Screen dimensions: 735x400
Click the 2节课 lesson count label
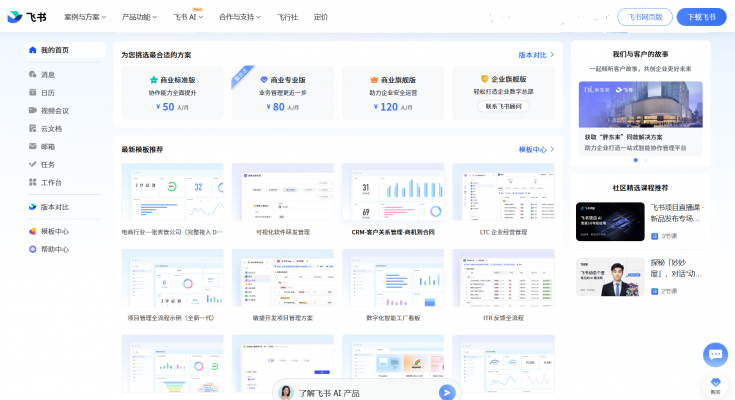click(x=669, y=291)
